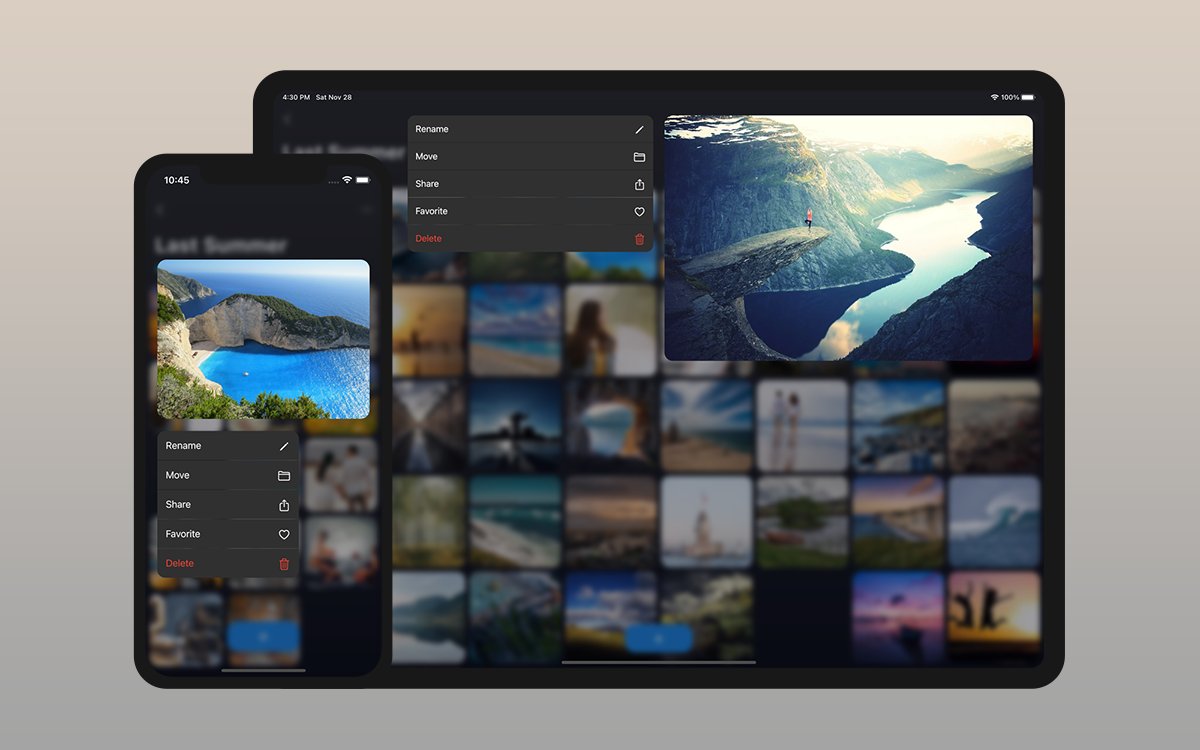Click the heart icon in iPad menu

pos(639,212)
